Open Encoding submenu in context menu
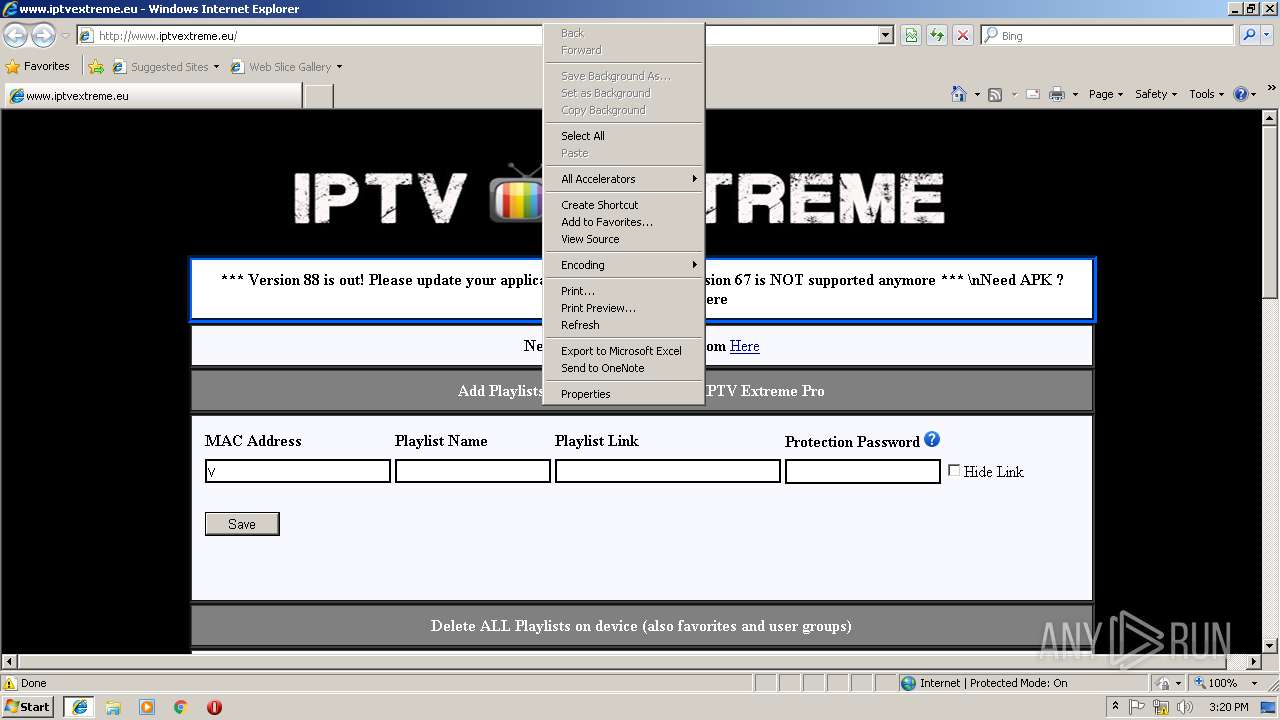Screen dimensions: 1280x720 pyautogui.click(x=623, y=265)
